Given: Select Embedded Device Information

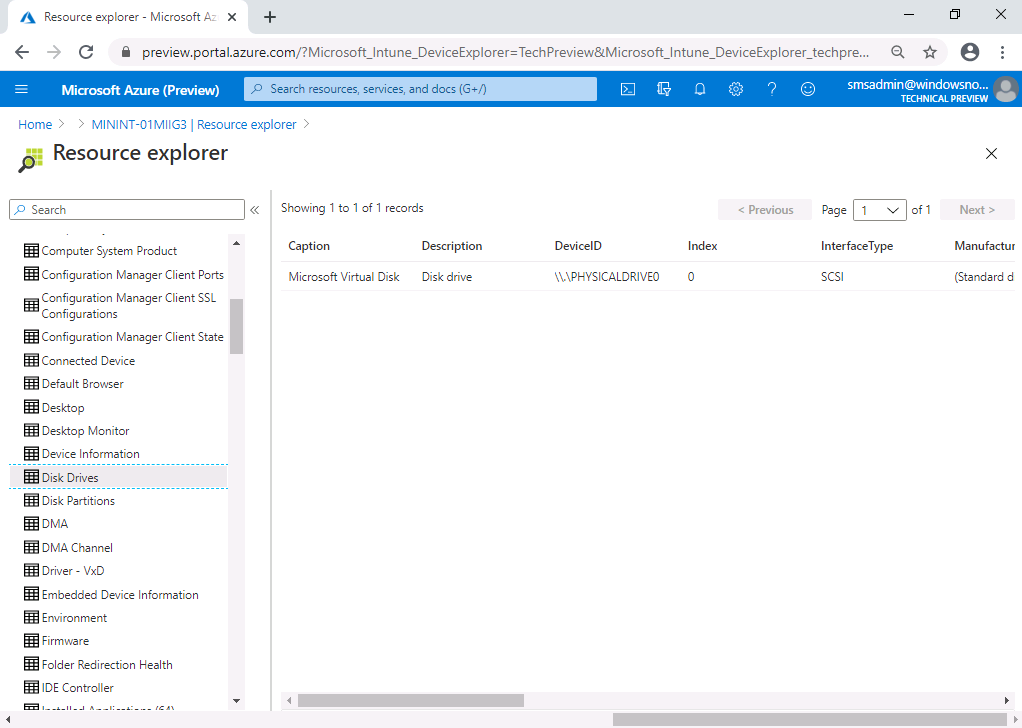Looking at the screenshot, I should [x=119, y=594].
